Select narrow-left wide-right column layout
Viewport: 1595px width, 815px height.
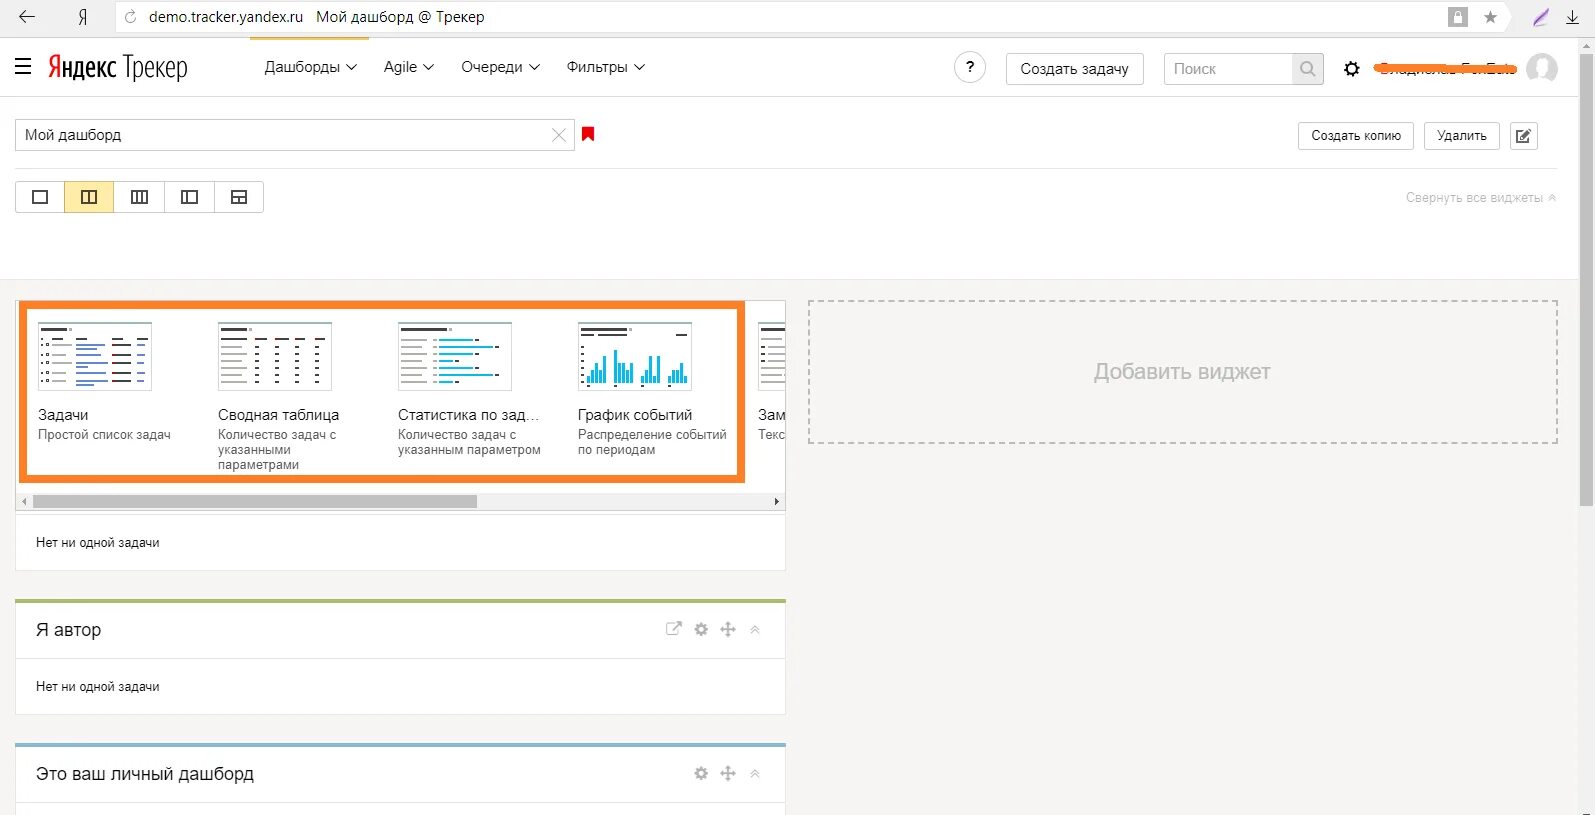pos(189,197)
